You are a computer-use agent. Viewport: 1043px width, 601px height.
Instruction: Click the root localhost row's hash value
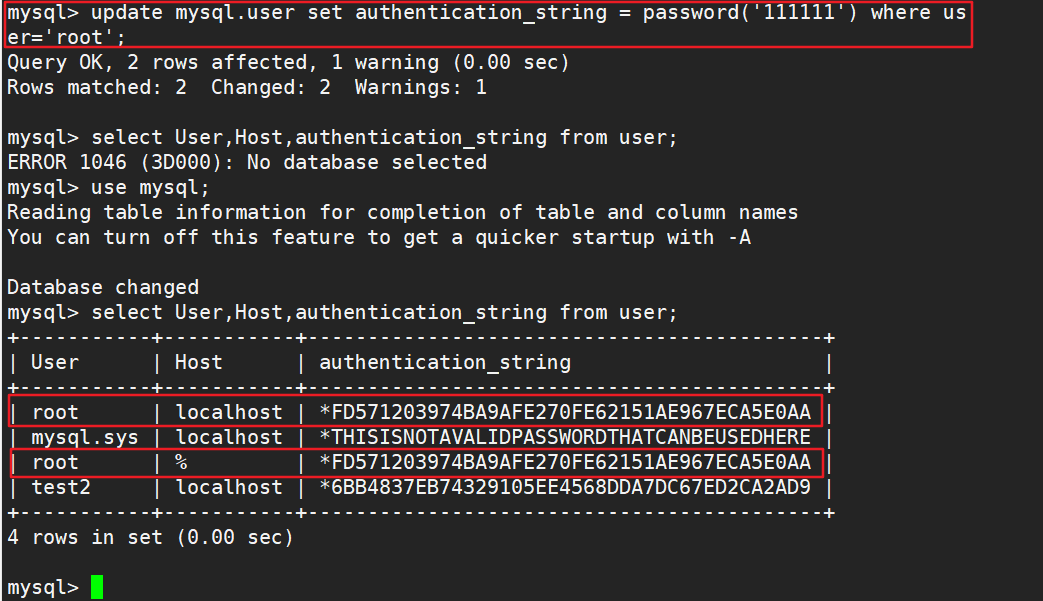tap(565, 412)
